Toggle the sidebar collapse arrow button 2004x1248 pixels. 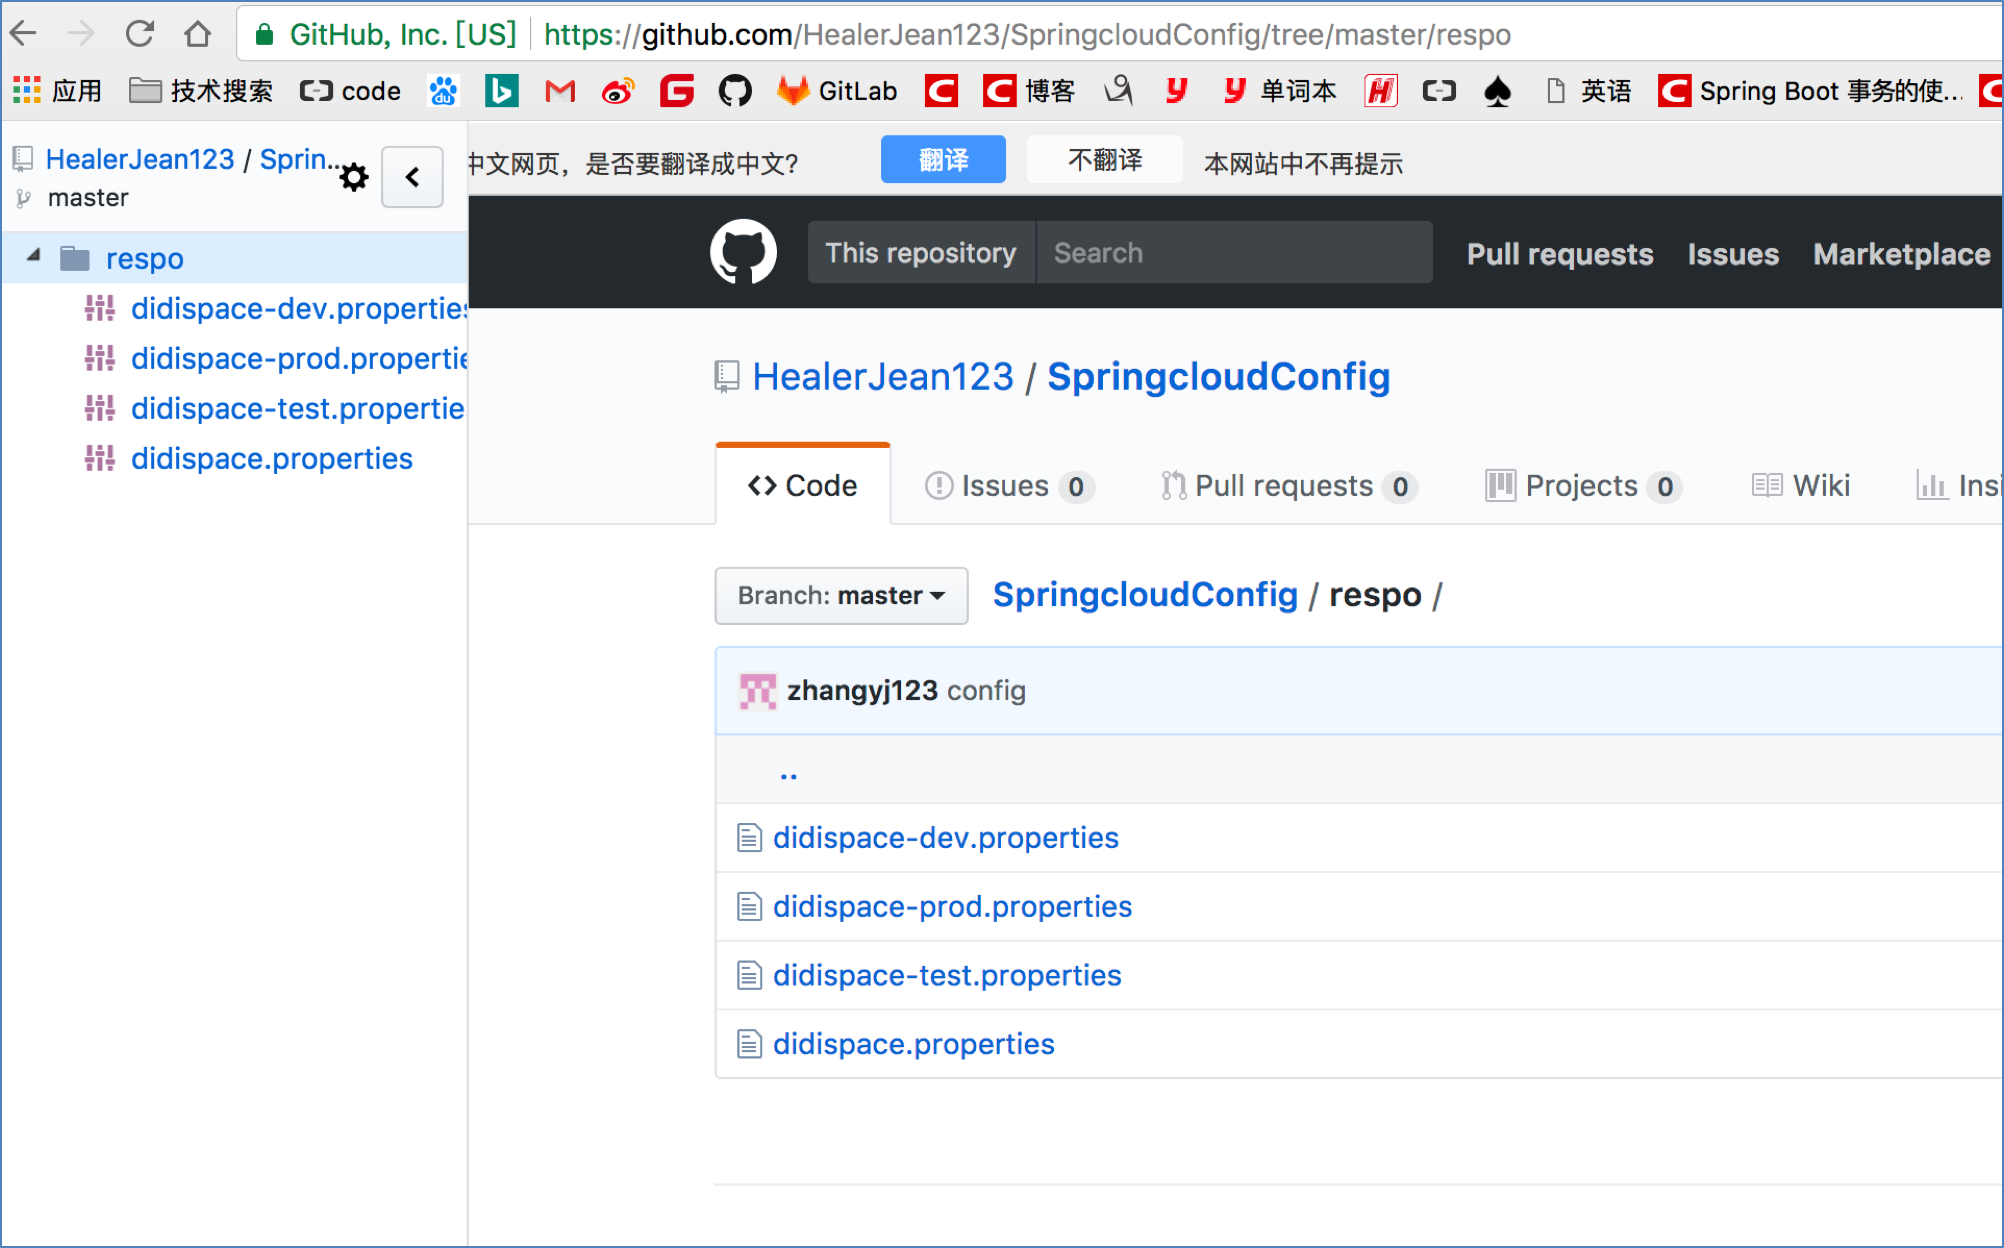tap(413, 173)
